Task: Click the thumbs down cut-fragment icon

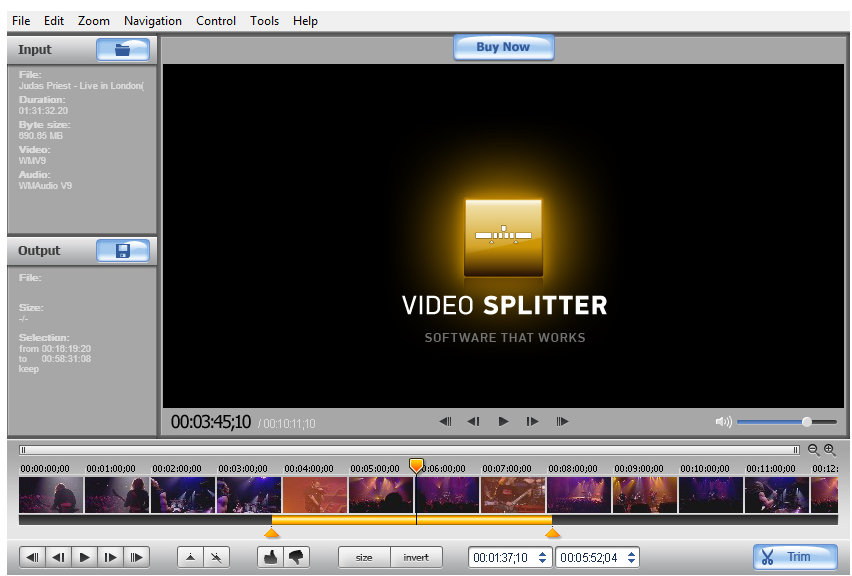Action: point(296,557)
